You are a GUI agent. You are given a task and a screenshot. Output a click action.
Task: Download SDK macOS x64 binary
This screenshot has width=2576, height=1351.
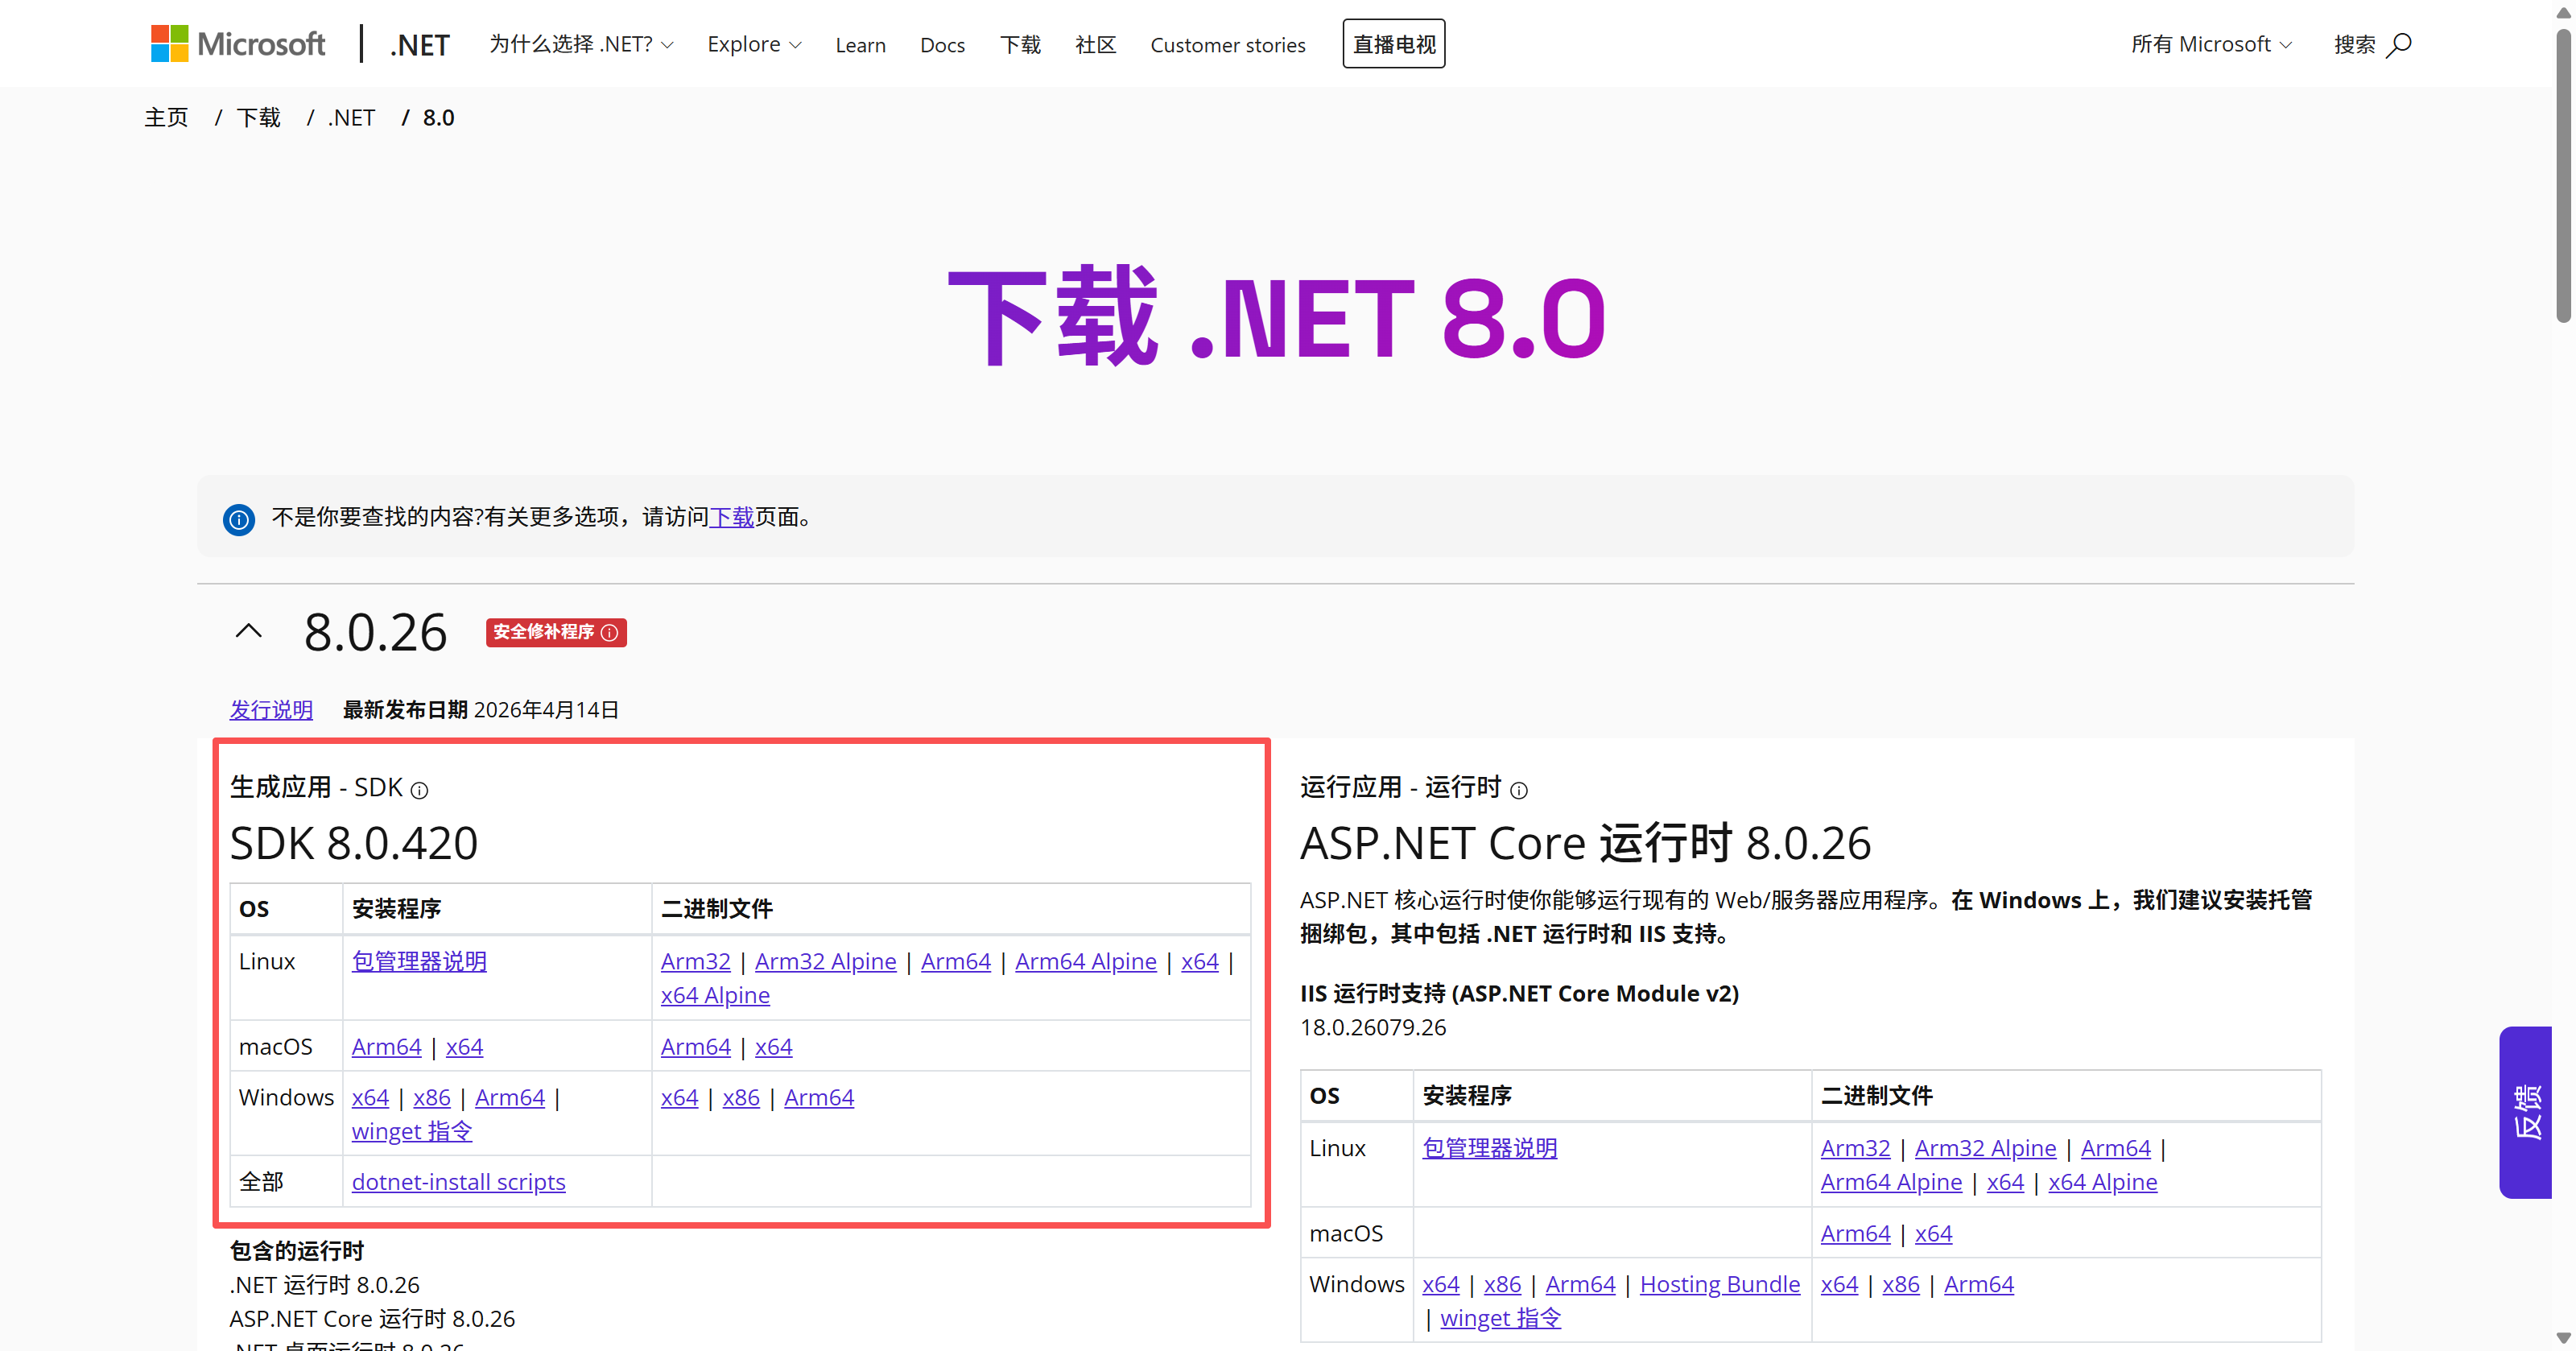tap(773, 1046)
